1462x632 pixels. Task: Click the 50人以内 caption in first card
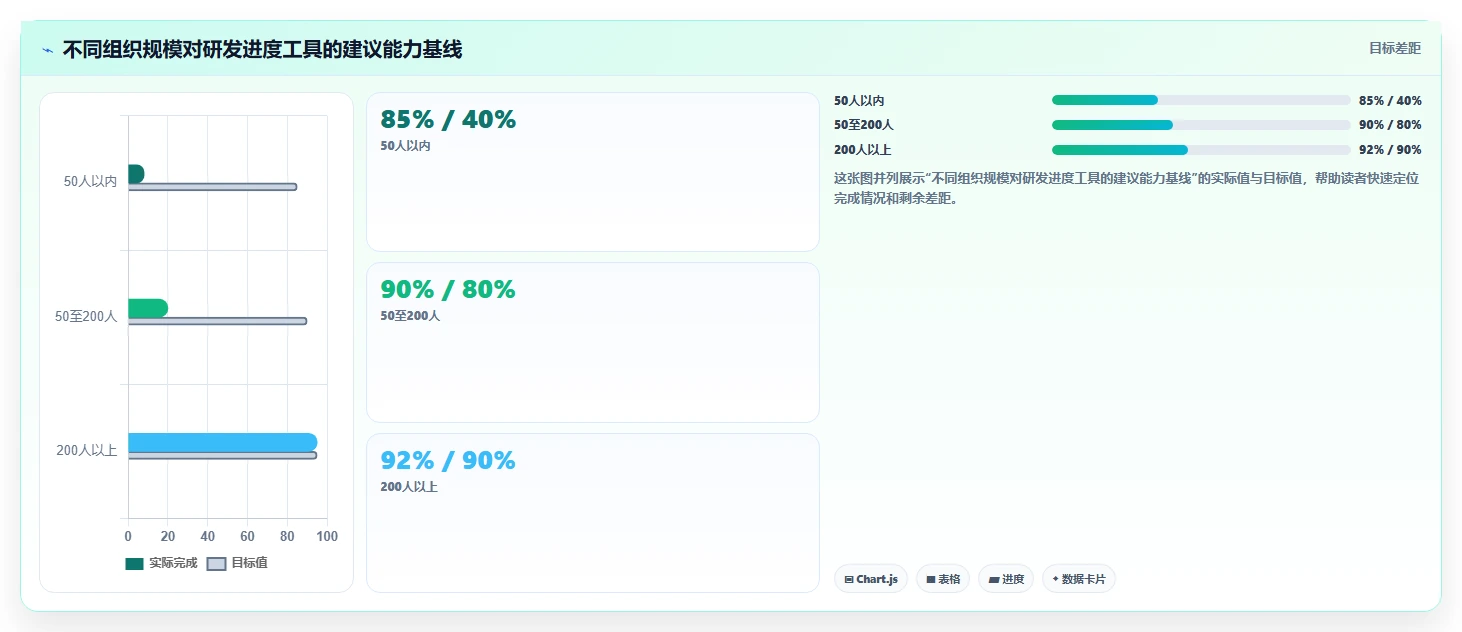(405, 146)
